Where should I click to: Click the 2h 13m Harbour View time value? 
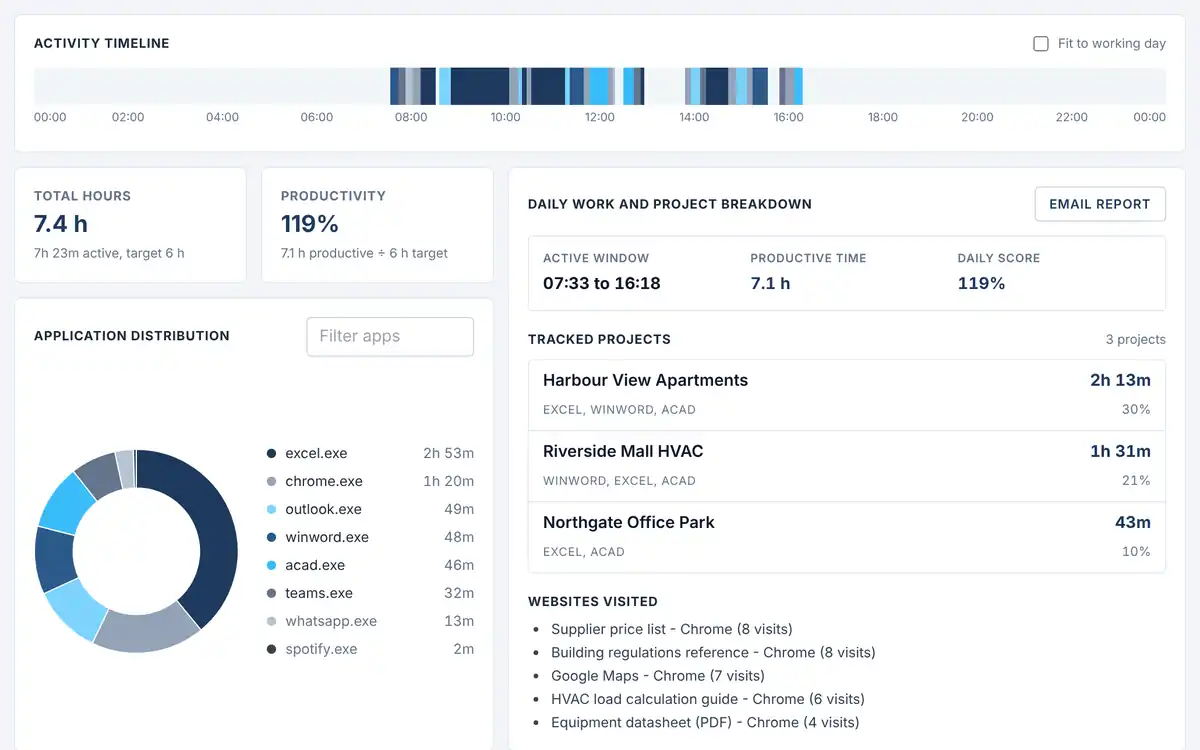[1120, 380]
